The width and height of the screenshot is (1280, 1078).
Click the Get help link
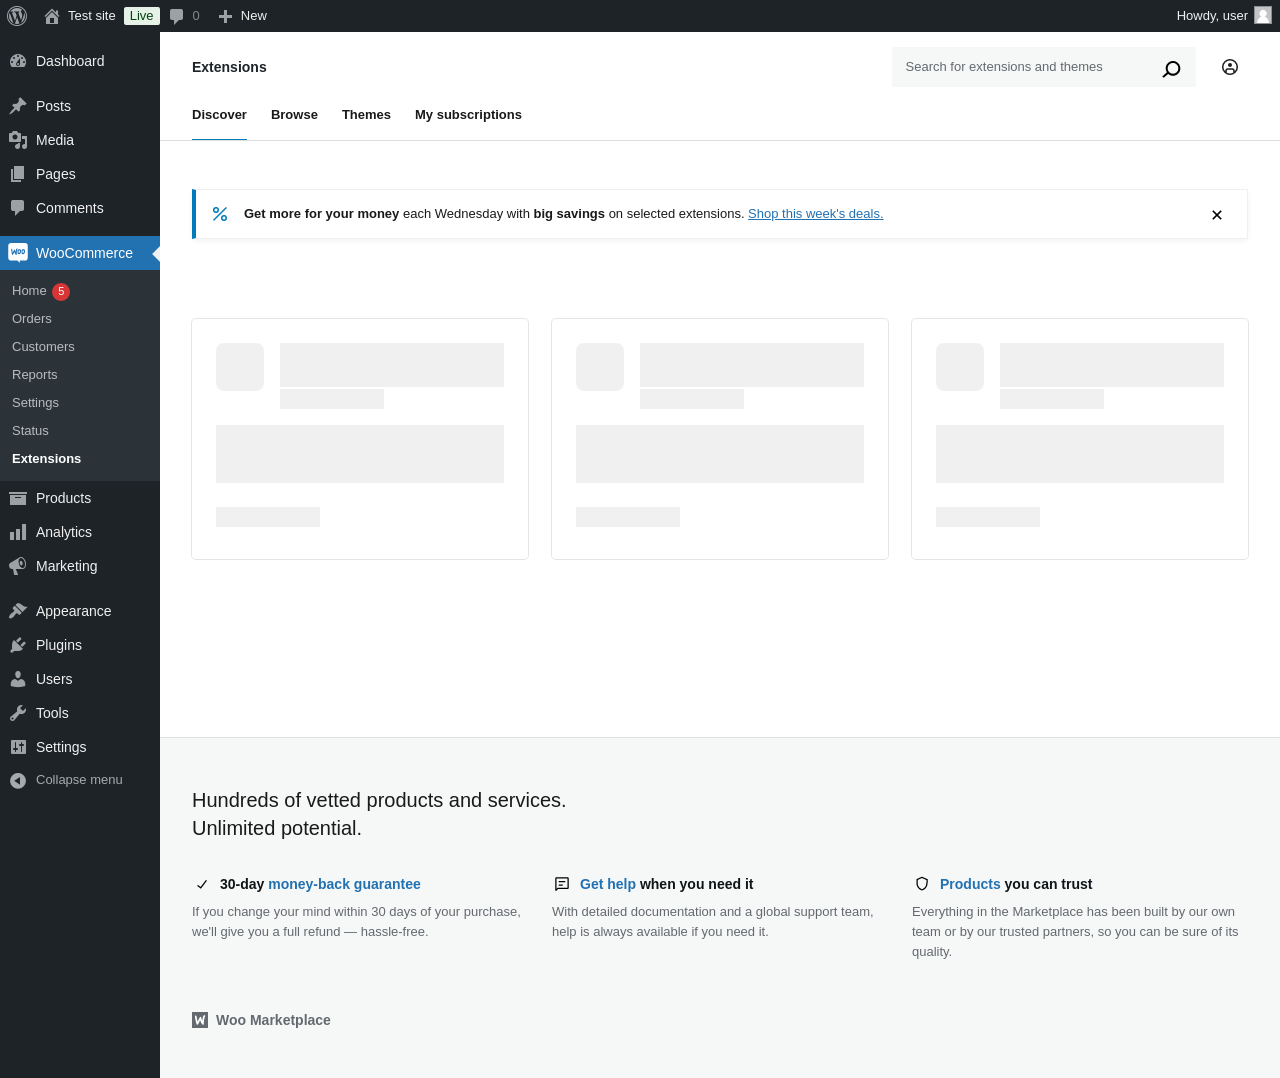click(x=608, y=884)
